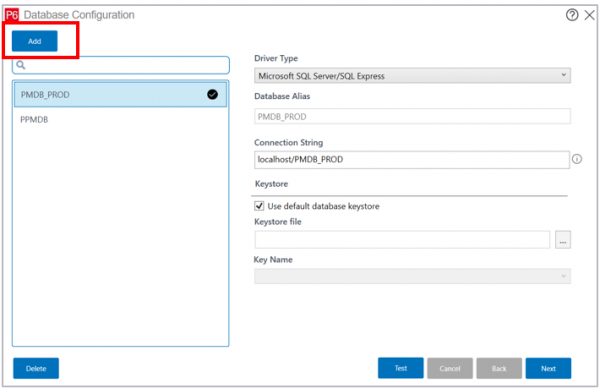This screenshot has width=600, height=389.
Task: Click the blue Add button
Action: (34, 41)
